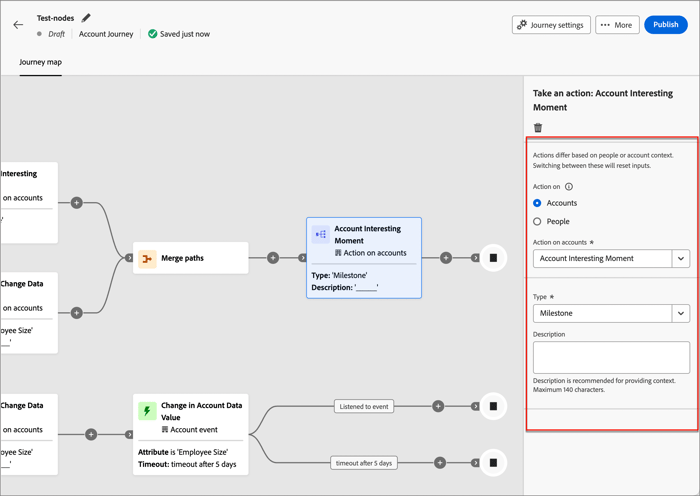The width and height of the screenshot is (700, 496).
Task: Click the Merge paths node icon
Action: [x=147, y=258]
